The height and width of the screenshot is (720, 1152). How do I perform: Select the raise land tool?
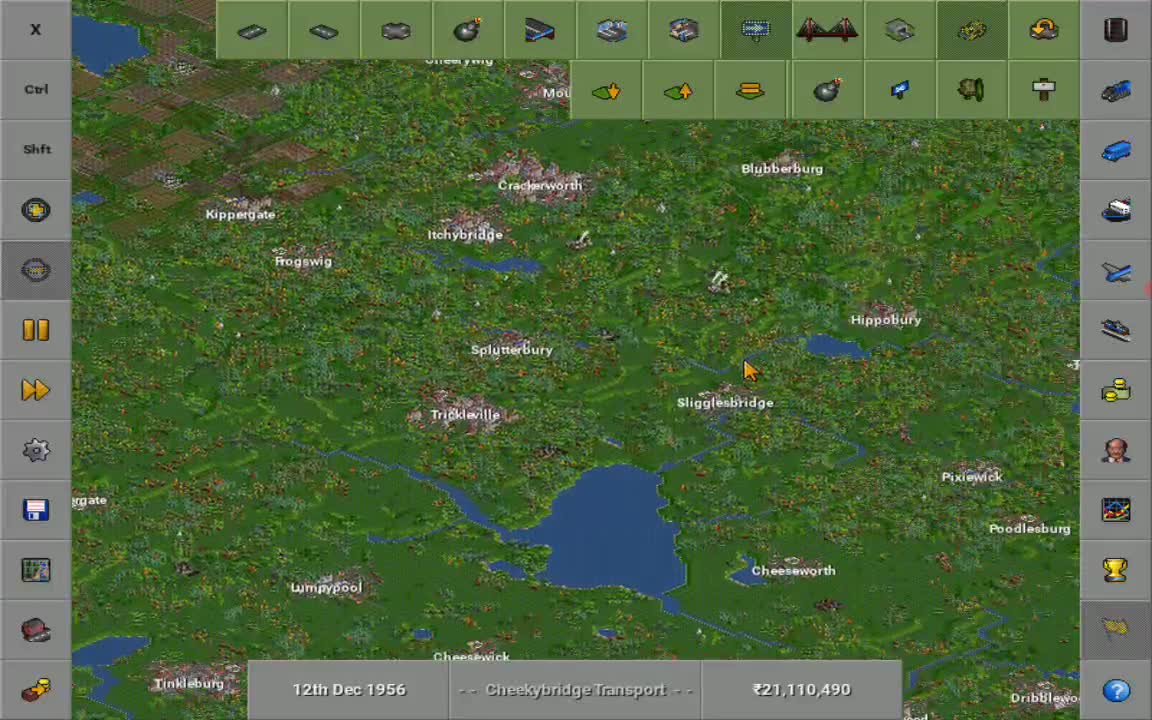tap(678, 90)
